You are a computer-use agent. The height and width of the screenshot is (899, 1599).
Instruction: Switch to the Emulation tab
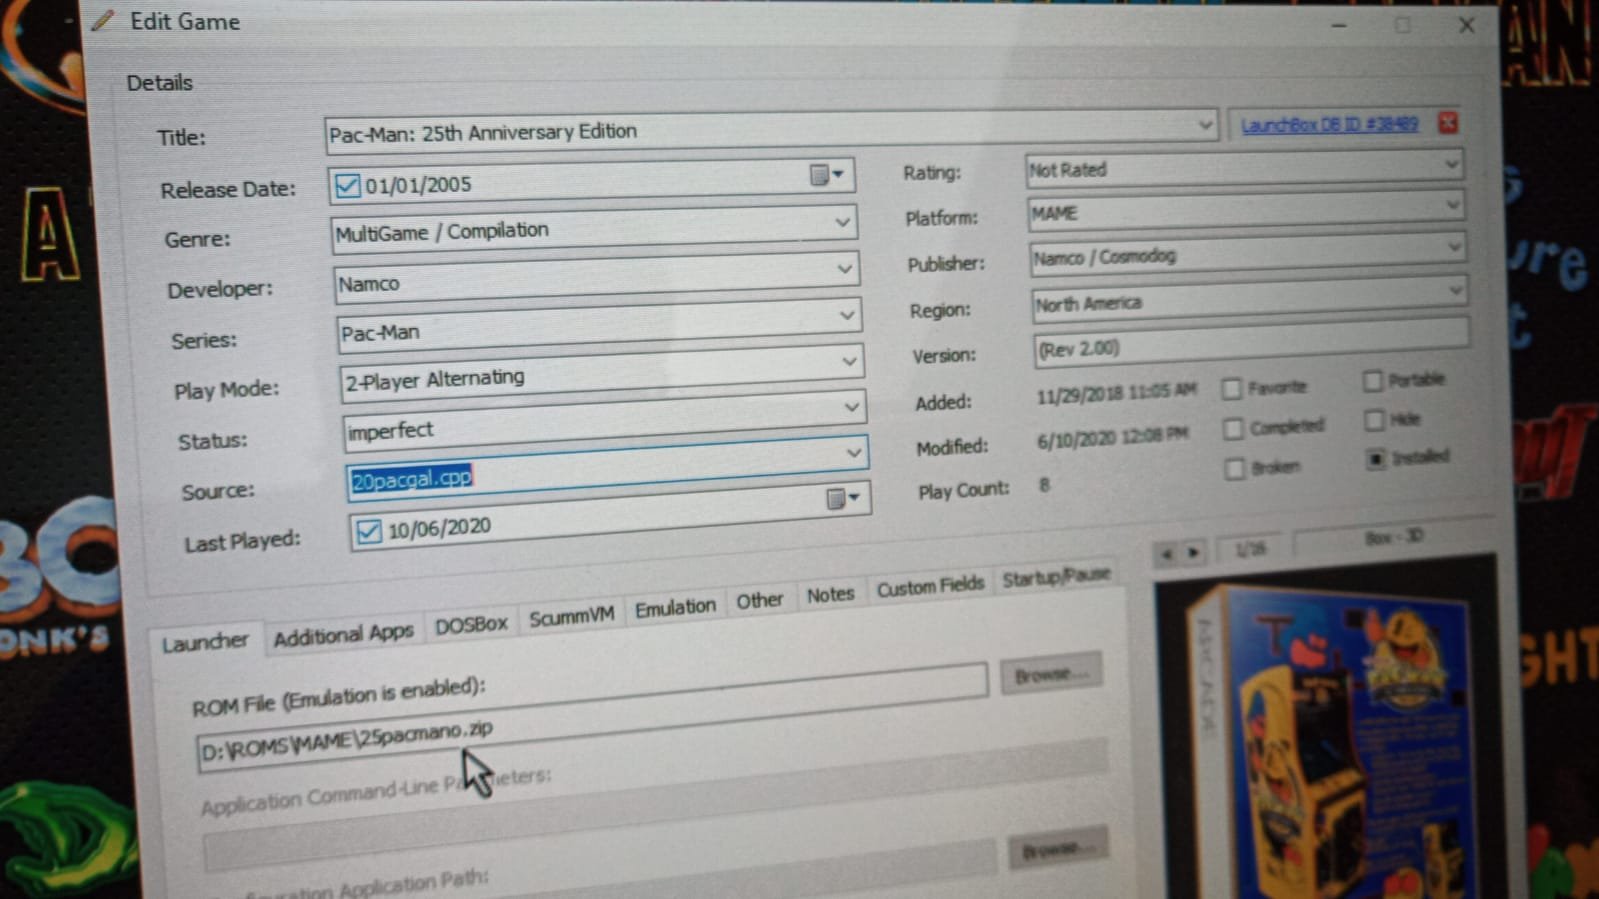point(675,607)
